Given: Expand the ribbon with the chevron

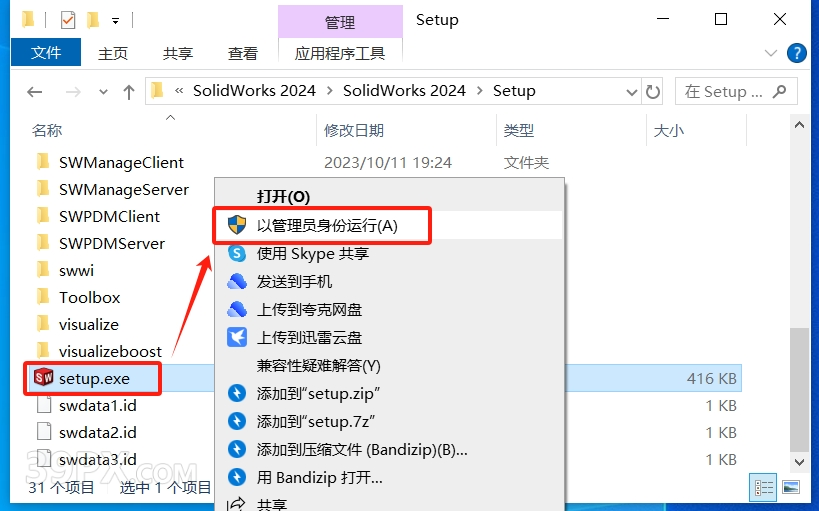Looking at the screenshot, I should [x=770, y=53].
